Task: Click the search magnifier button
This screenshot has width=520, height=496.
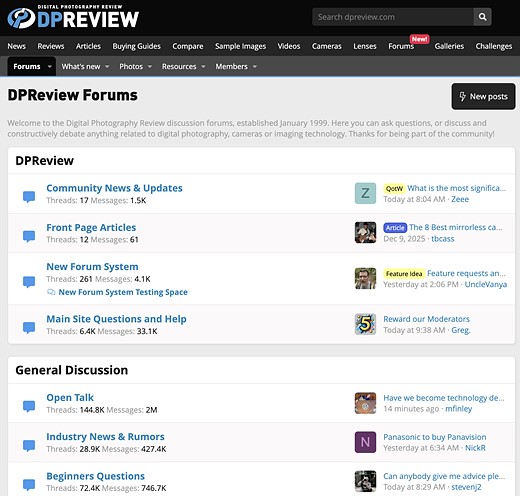Action: click(x=482, y=17)
